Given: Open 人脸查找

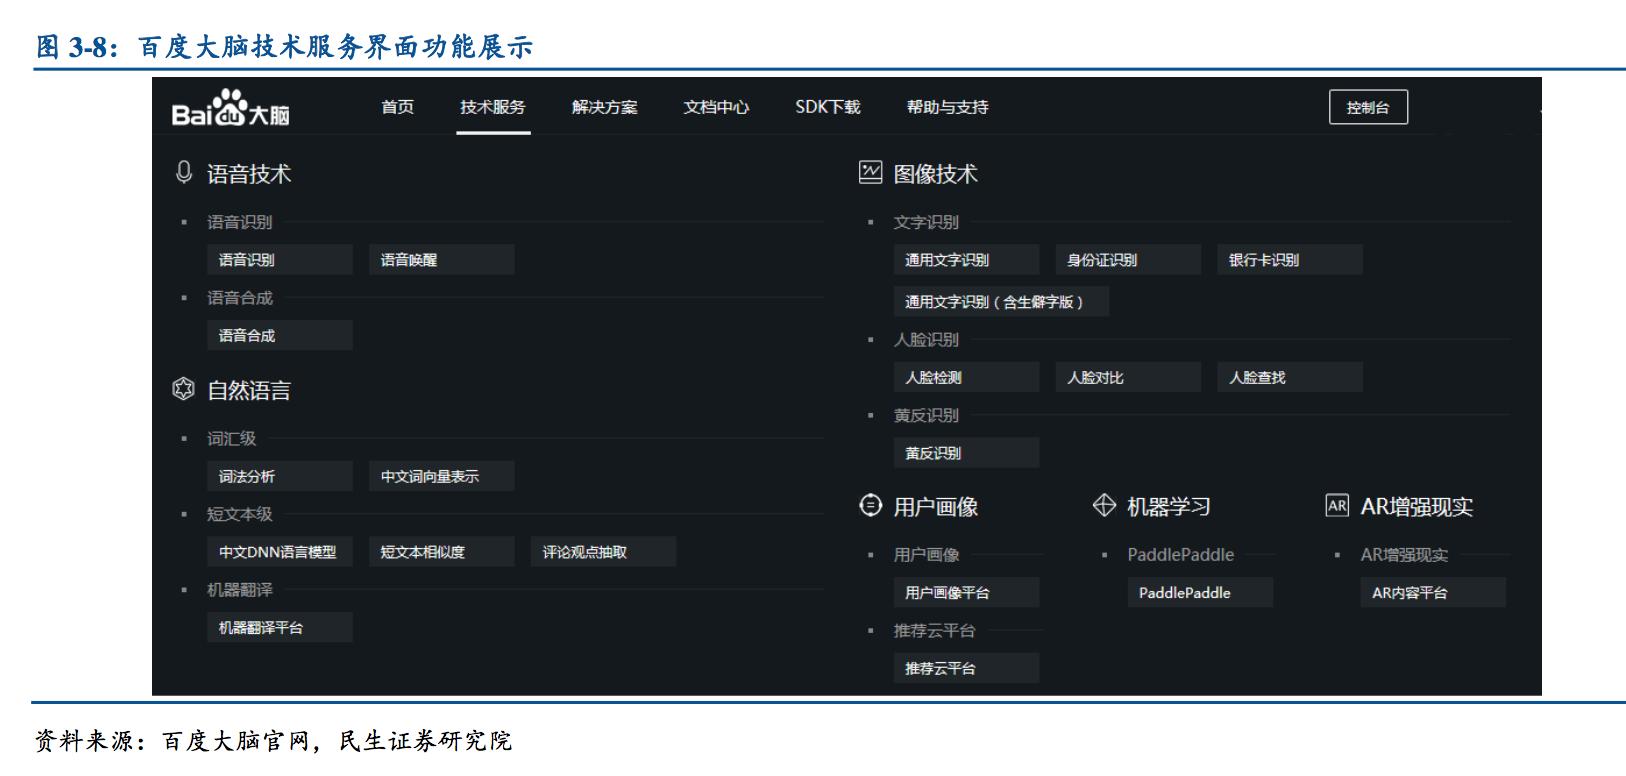Looking at the screenshot, I should (1290, 378).
